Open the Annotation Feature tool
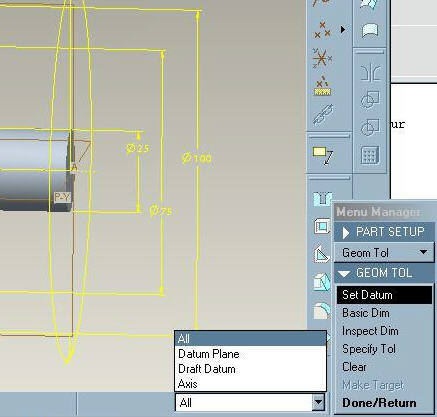Viewport: 437px width, 417px height. click(x=323, y=156)
